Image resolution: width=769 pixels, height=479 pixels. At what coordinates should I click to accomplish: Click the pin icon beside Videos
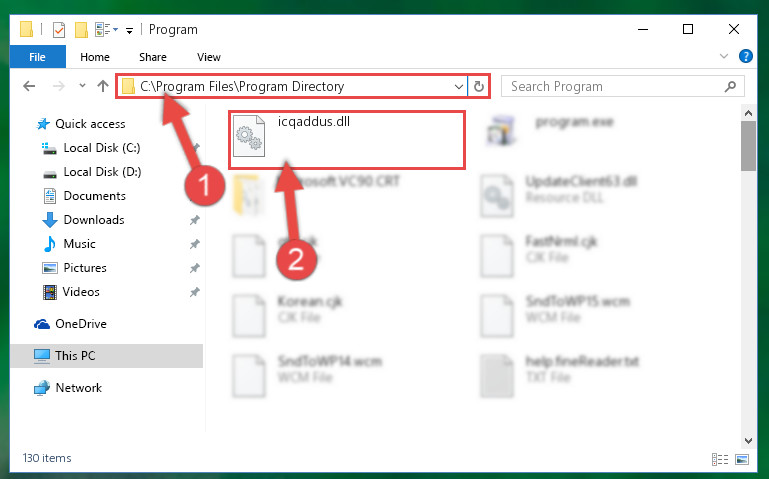(195, 292)
